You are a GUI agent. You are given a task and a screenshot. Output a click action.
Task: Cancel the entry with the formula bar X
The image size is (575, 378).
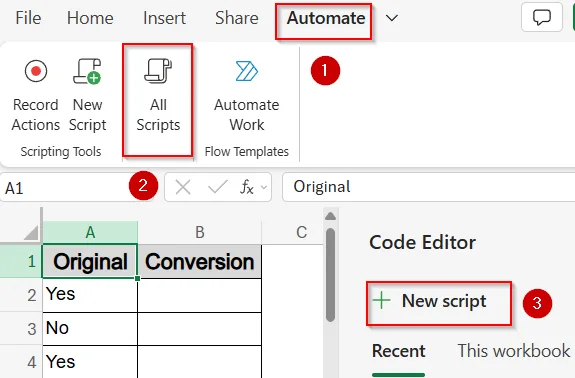[x=183, y=188]
